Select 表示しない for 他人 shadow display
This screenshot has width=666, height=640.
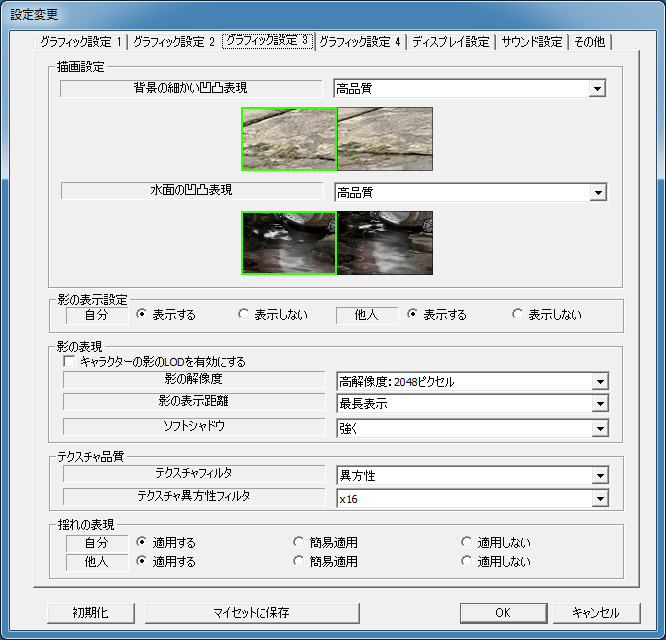[517, 315]
